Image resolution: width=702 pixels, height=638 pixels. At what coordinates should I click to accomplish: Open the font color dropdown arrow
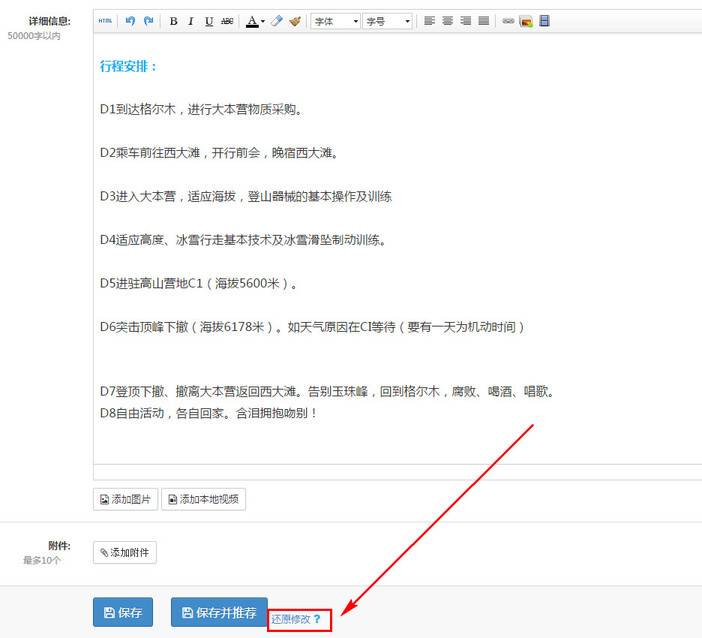(x=262, y=21)
